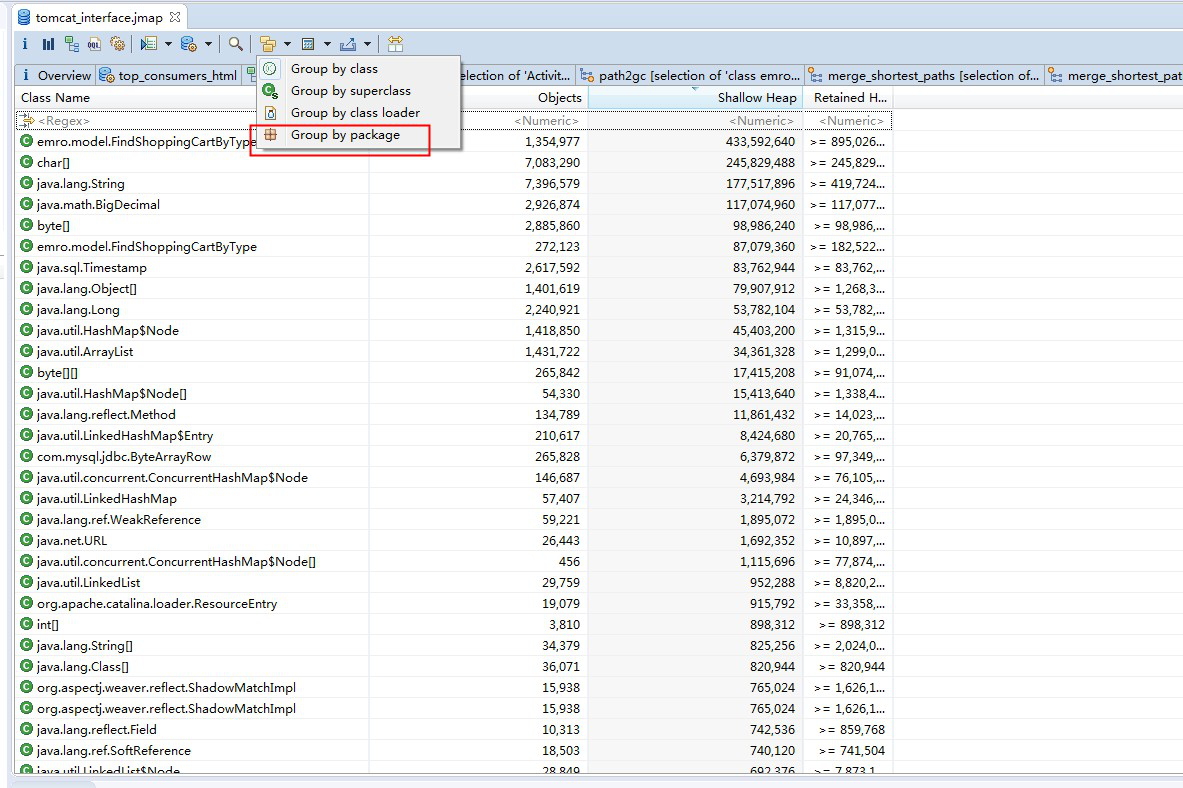Switch to the Overview tab
The height and width of the screenshot is (788, 1183).
[x=63, y=76]
